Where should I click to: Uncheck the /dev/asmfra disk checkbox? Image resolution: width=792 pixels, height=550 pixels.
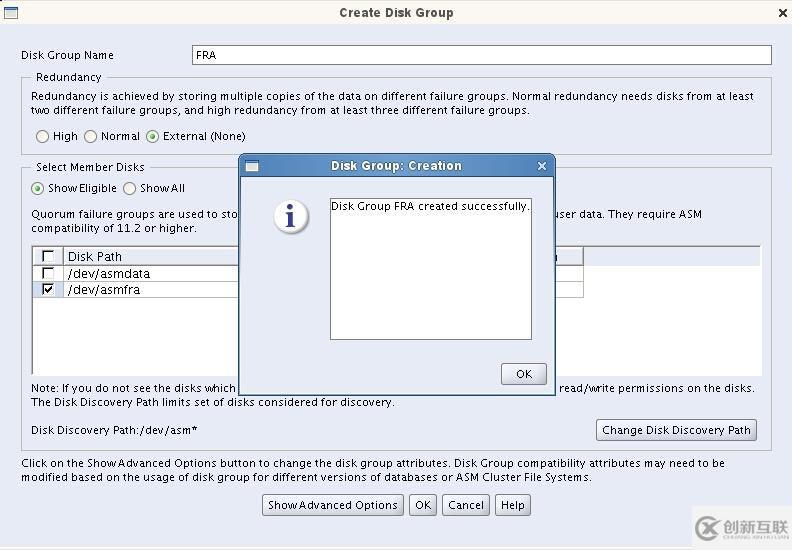(48, 289)
